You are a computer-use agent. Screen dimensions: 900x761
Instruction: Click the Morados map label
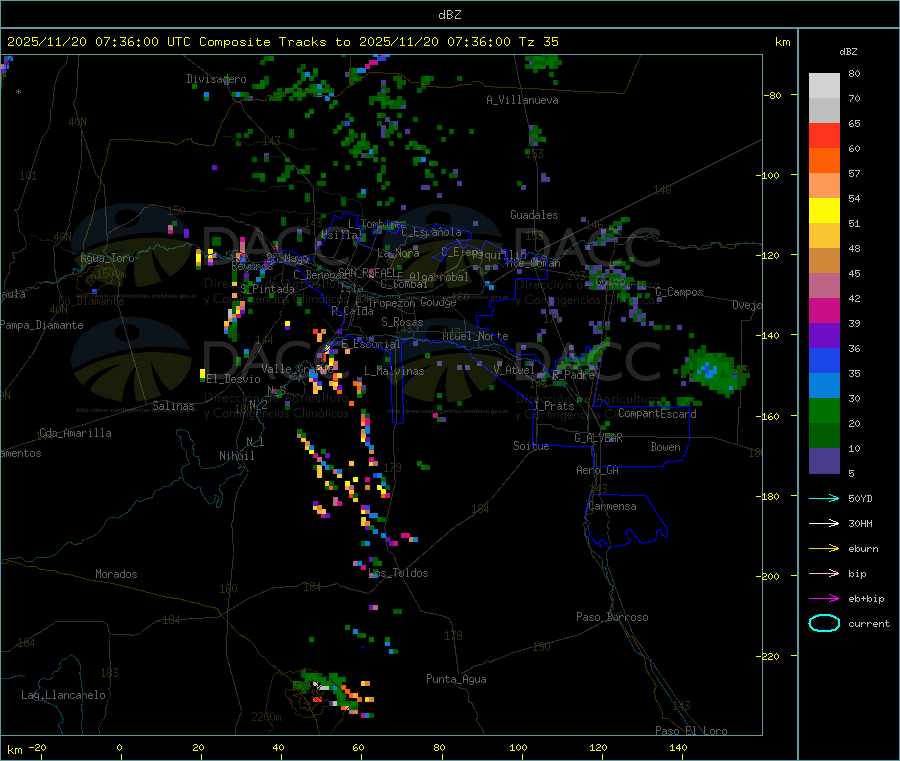(x=116, y=574)
